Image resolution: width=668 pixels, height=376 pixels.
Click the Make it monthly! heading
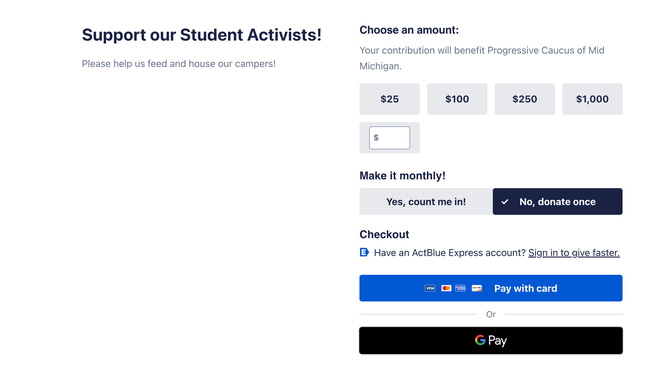402,176
